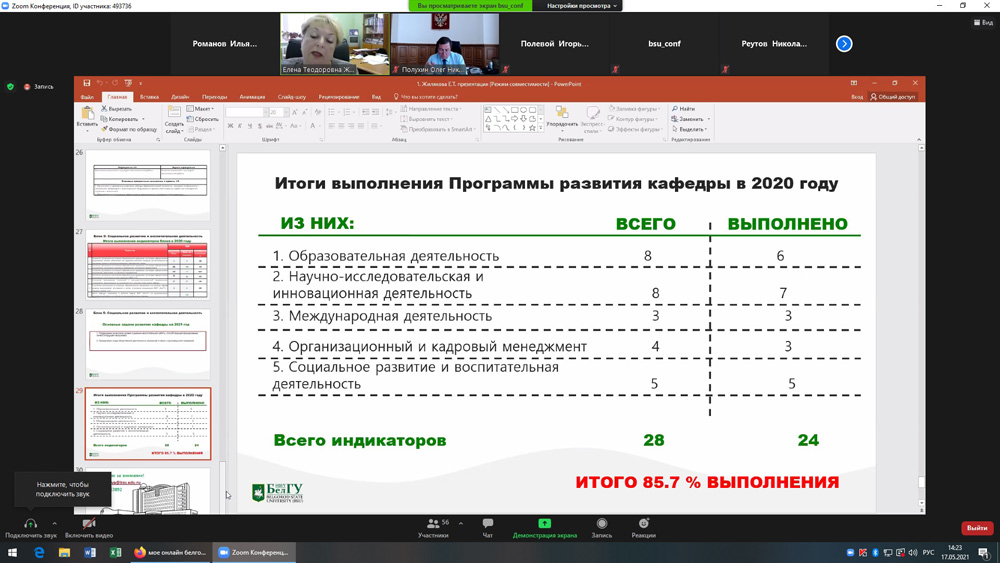1000x563 pixels.
Task: Expand the shapes gallery more arrow
Action: 541,129
